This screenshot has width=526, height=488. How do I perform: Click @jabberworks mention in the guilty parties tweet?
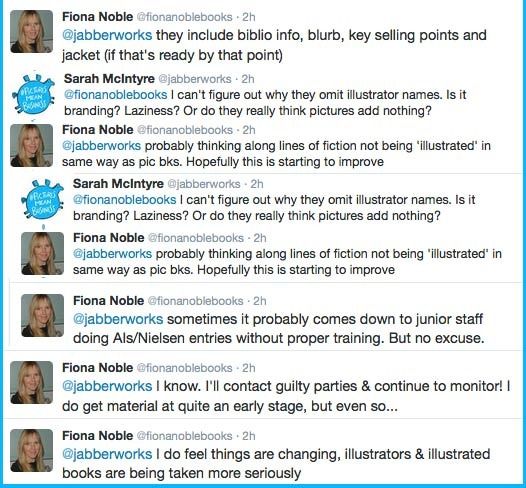[107, 387]
